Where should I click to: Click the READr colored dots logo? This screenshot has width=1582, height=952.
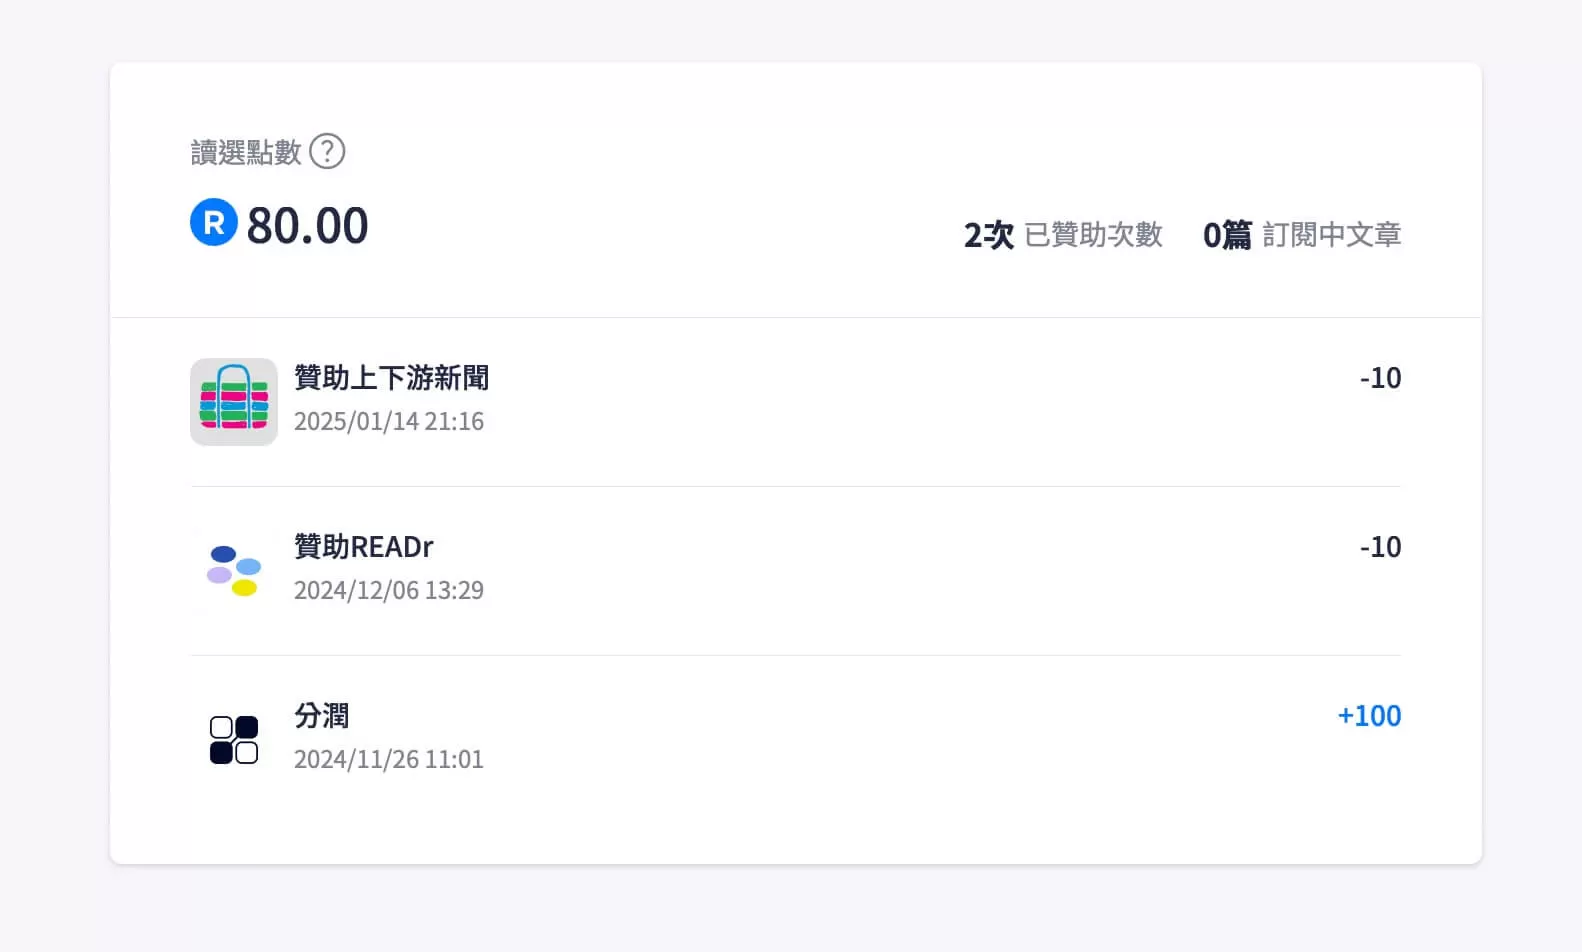tap(234, 571)
